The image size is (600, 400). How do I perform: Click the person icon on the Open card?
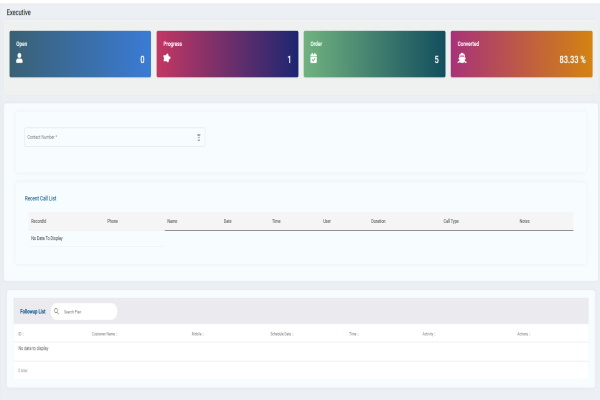(19, 59)
